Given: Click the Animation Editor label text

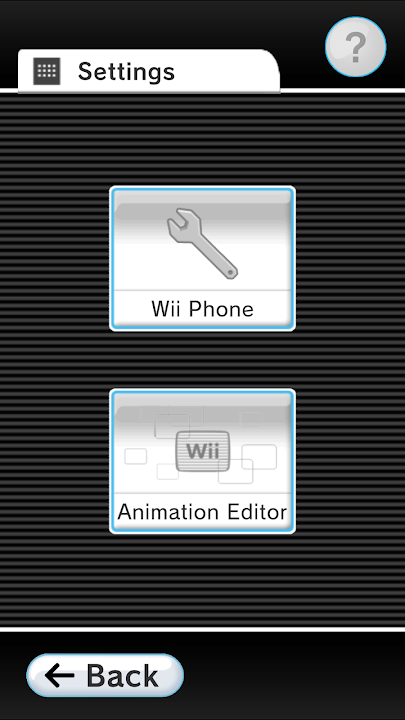Looking at the screenshot, I should 202,512.
